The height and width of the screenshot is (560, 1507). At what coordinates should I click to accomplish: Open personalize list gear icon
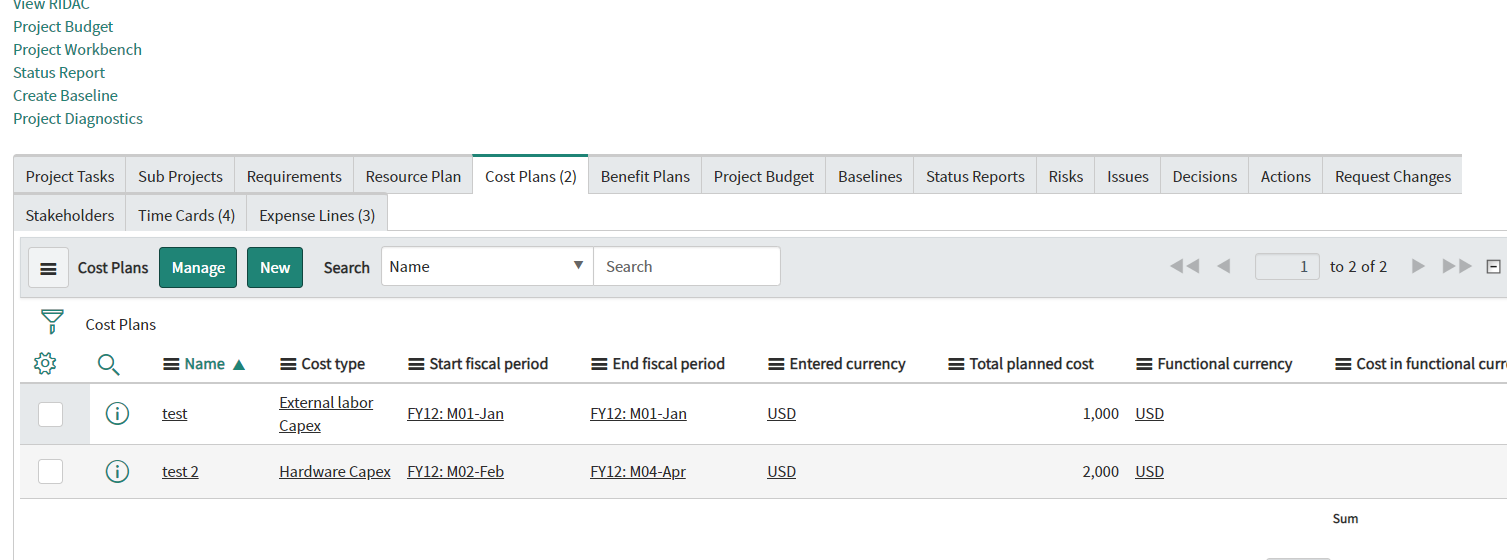pyautogui.click(x=44, y=364)
